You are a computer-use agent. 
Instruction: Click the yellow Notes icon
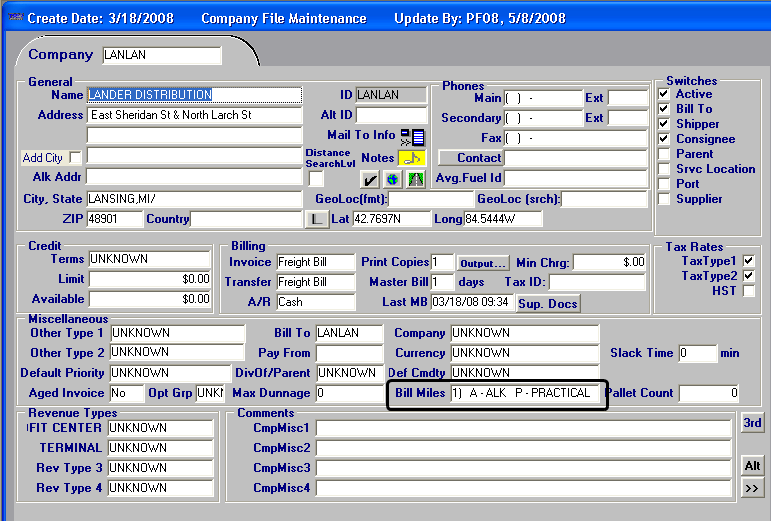(x=412, y=158)
